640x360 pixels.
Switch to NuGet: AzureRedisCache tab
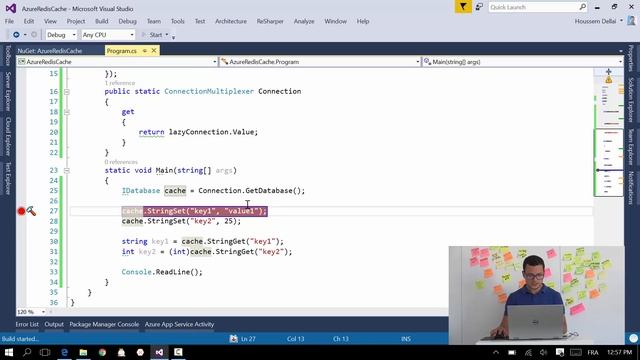pos(50,51)
